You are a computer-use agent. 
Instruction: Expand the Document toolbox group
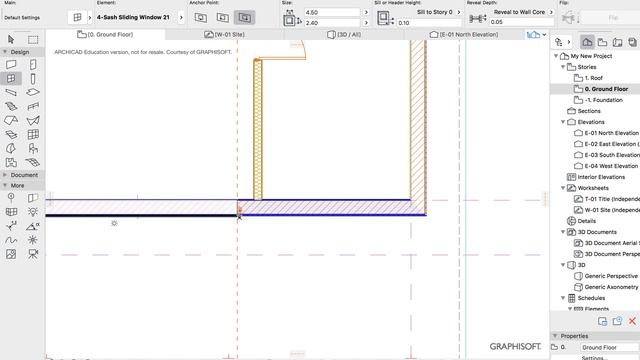point(5,175)
